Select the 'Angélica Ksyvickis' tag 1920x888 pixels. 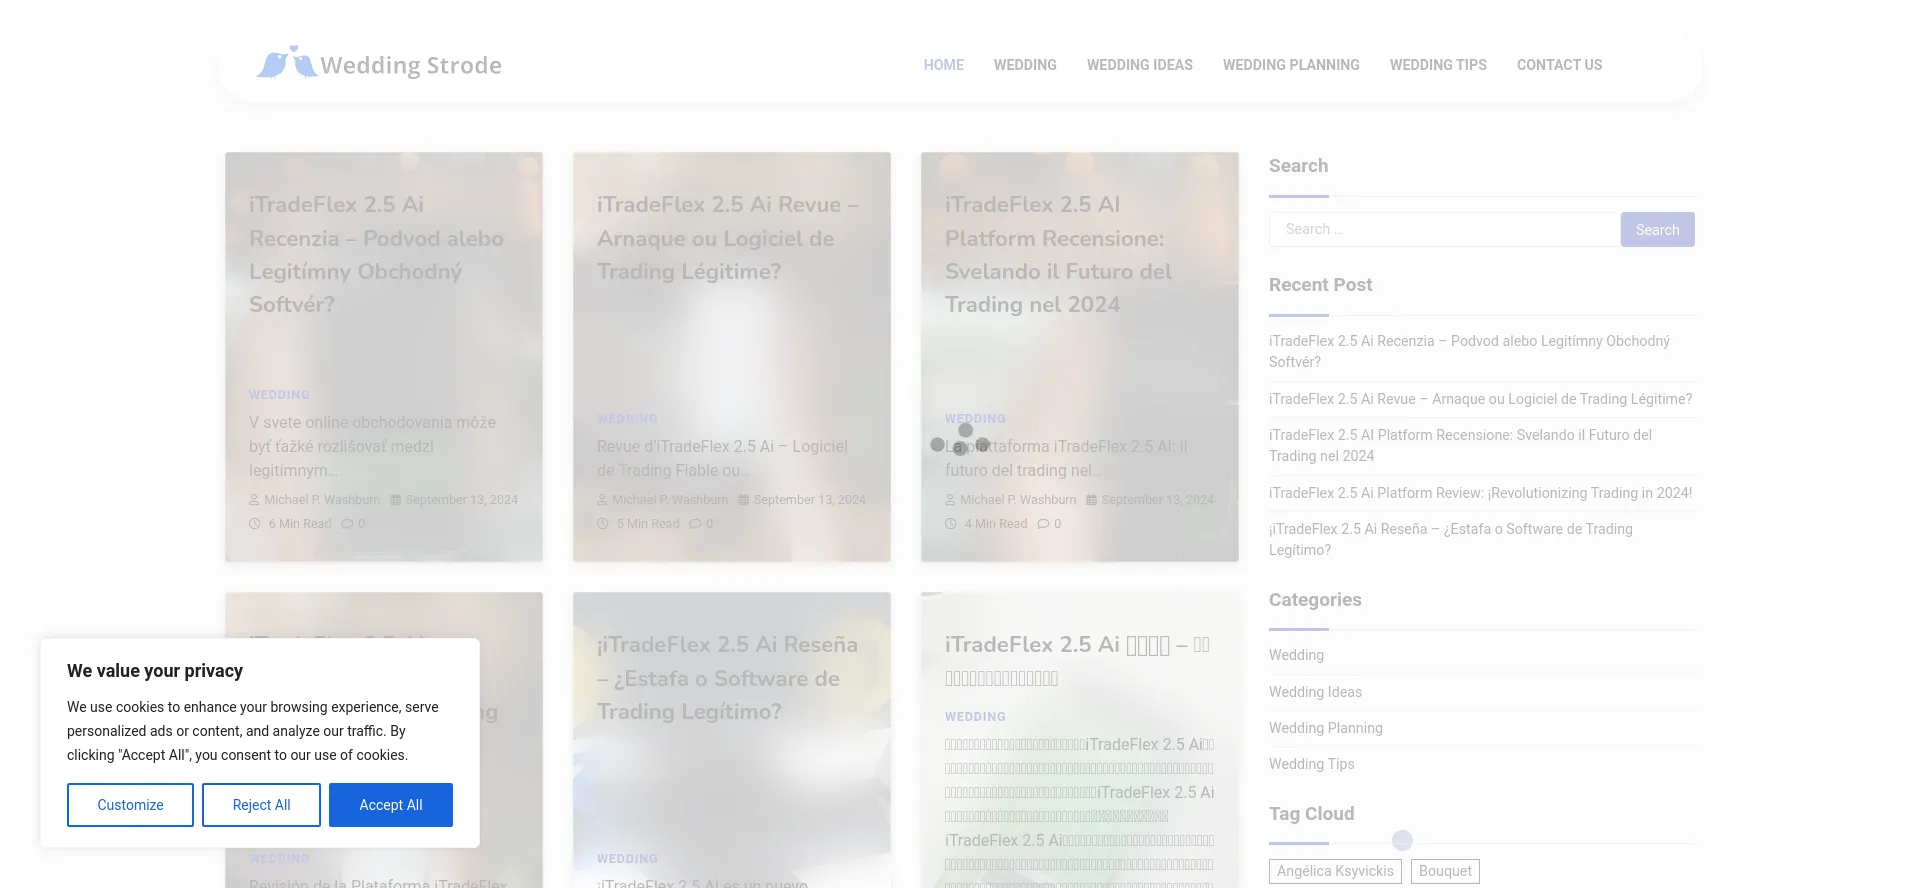coord(1335,871)
